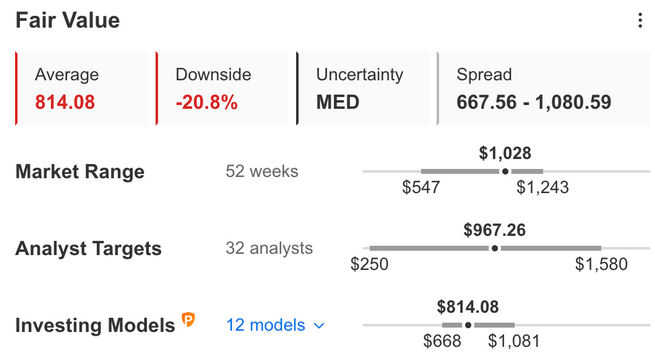
Task: Click the $1,243 52-week high value
Action: [x=543, y=187]
